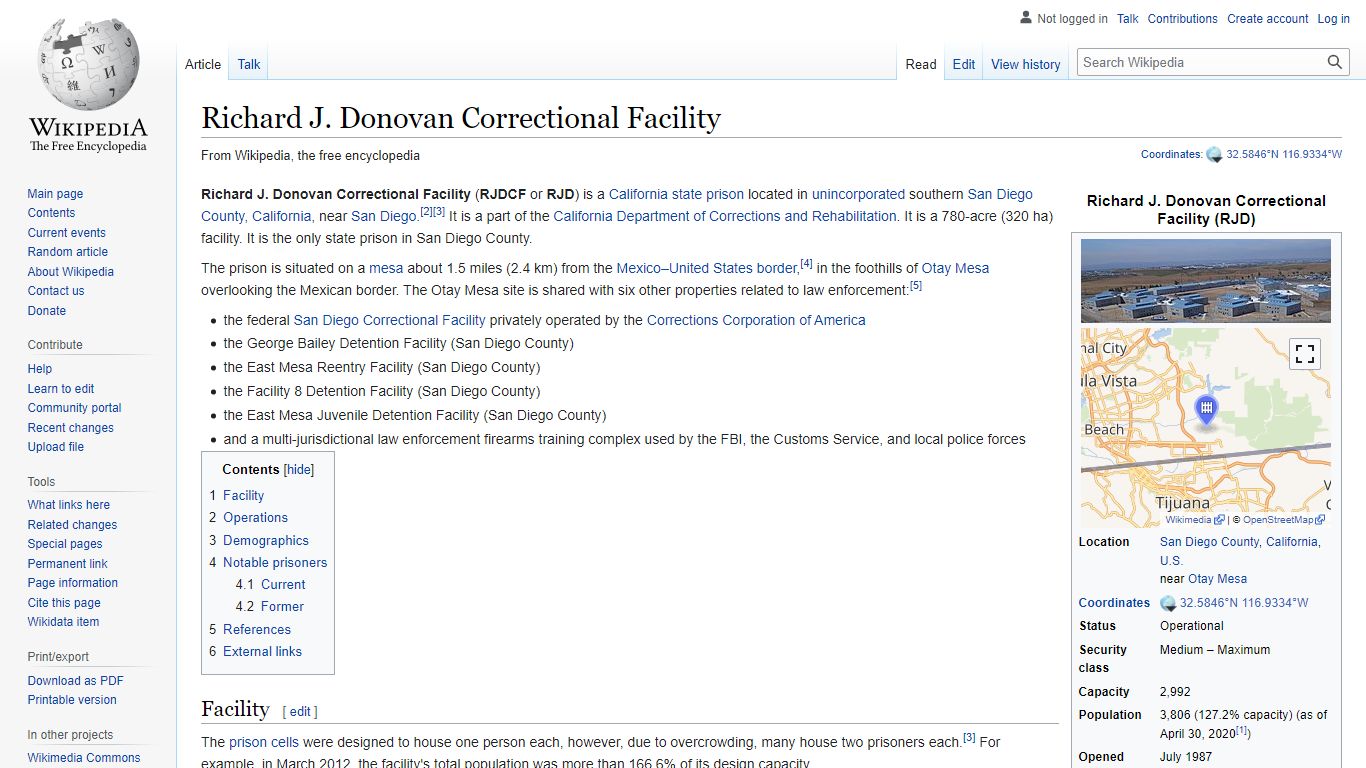1366x768 pixels.
Task: Open Recent changes in sidebar
Action: coord(71,428)
